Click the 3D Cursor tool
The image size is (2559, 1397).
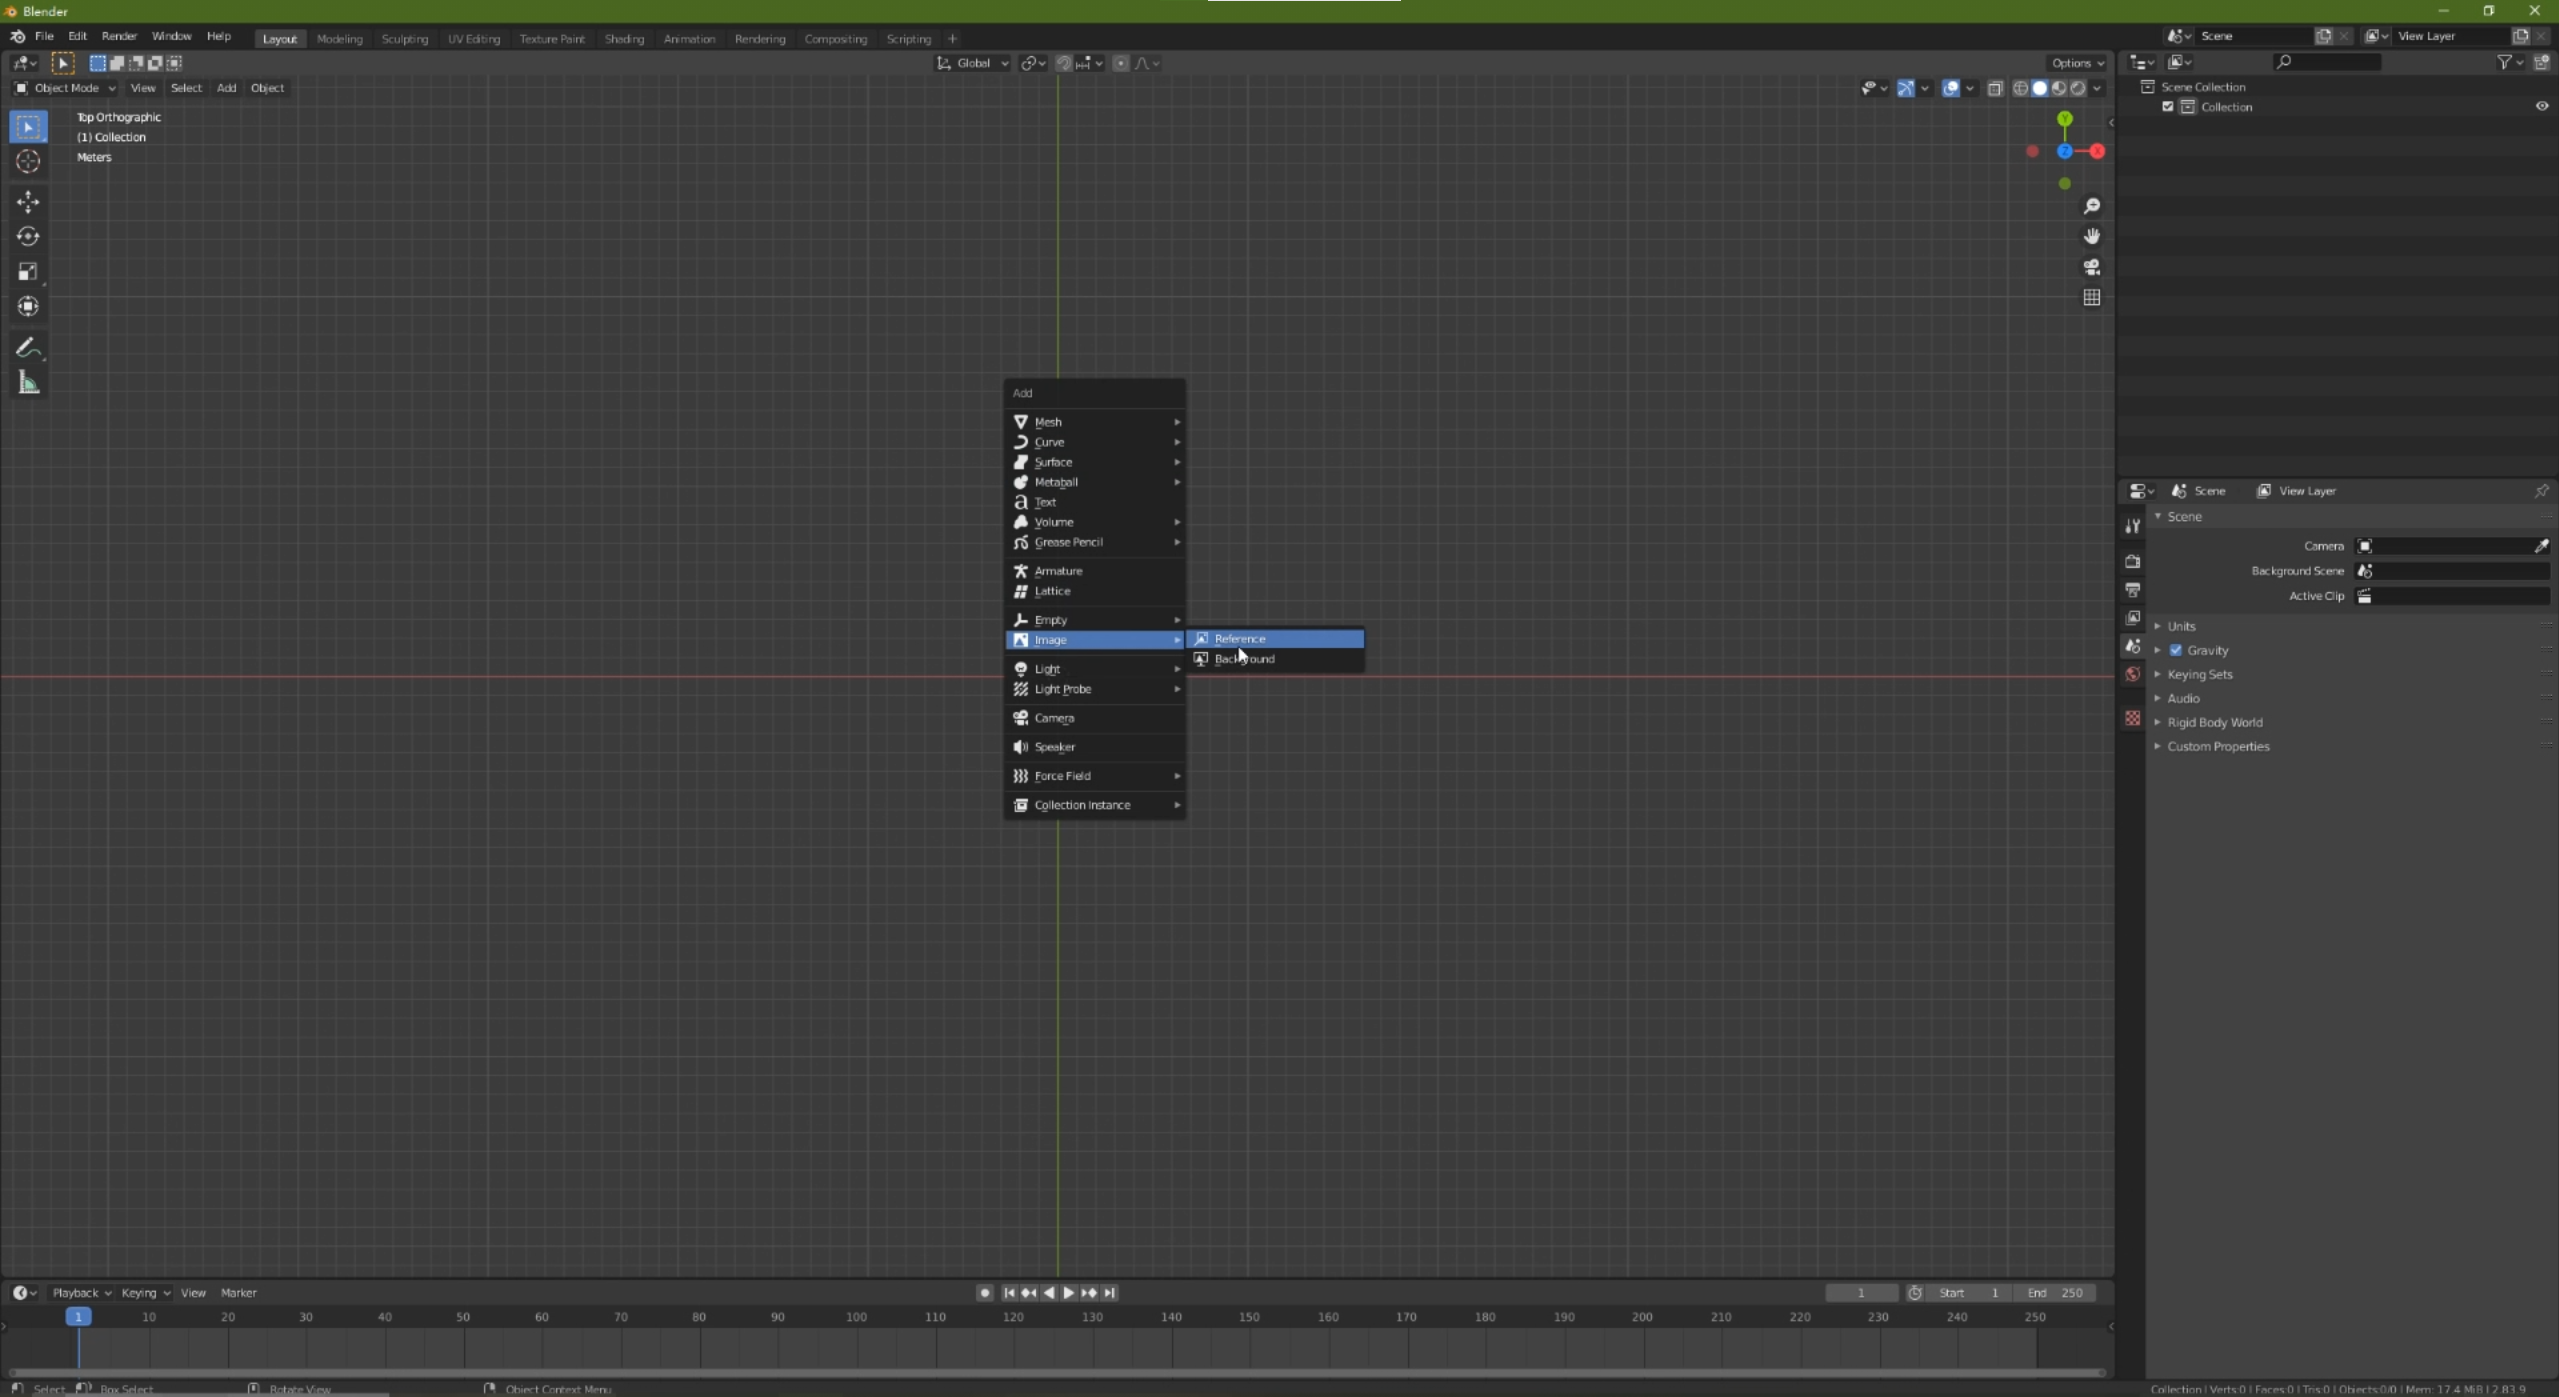(x=28, y=161)
